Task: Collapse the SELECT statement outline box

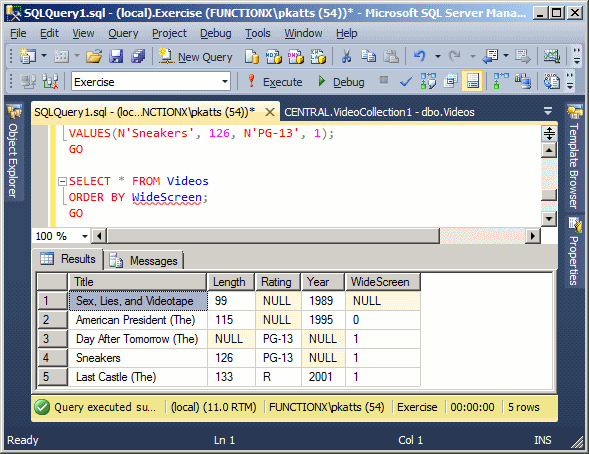Action: pos(62,182)
